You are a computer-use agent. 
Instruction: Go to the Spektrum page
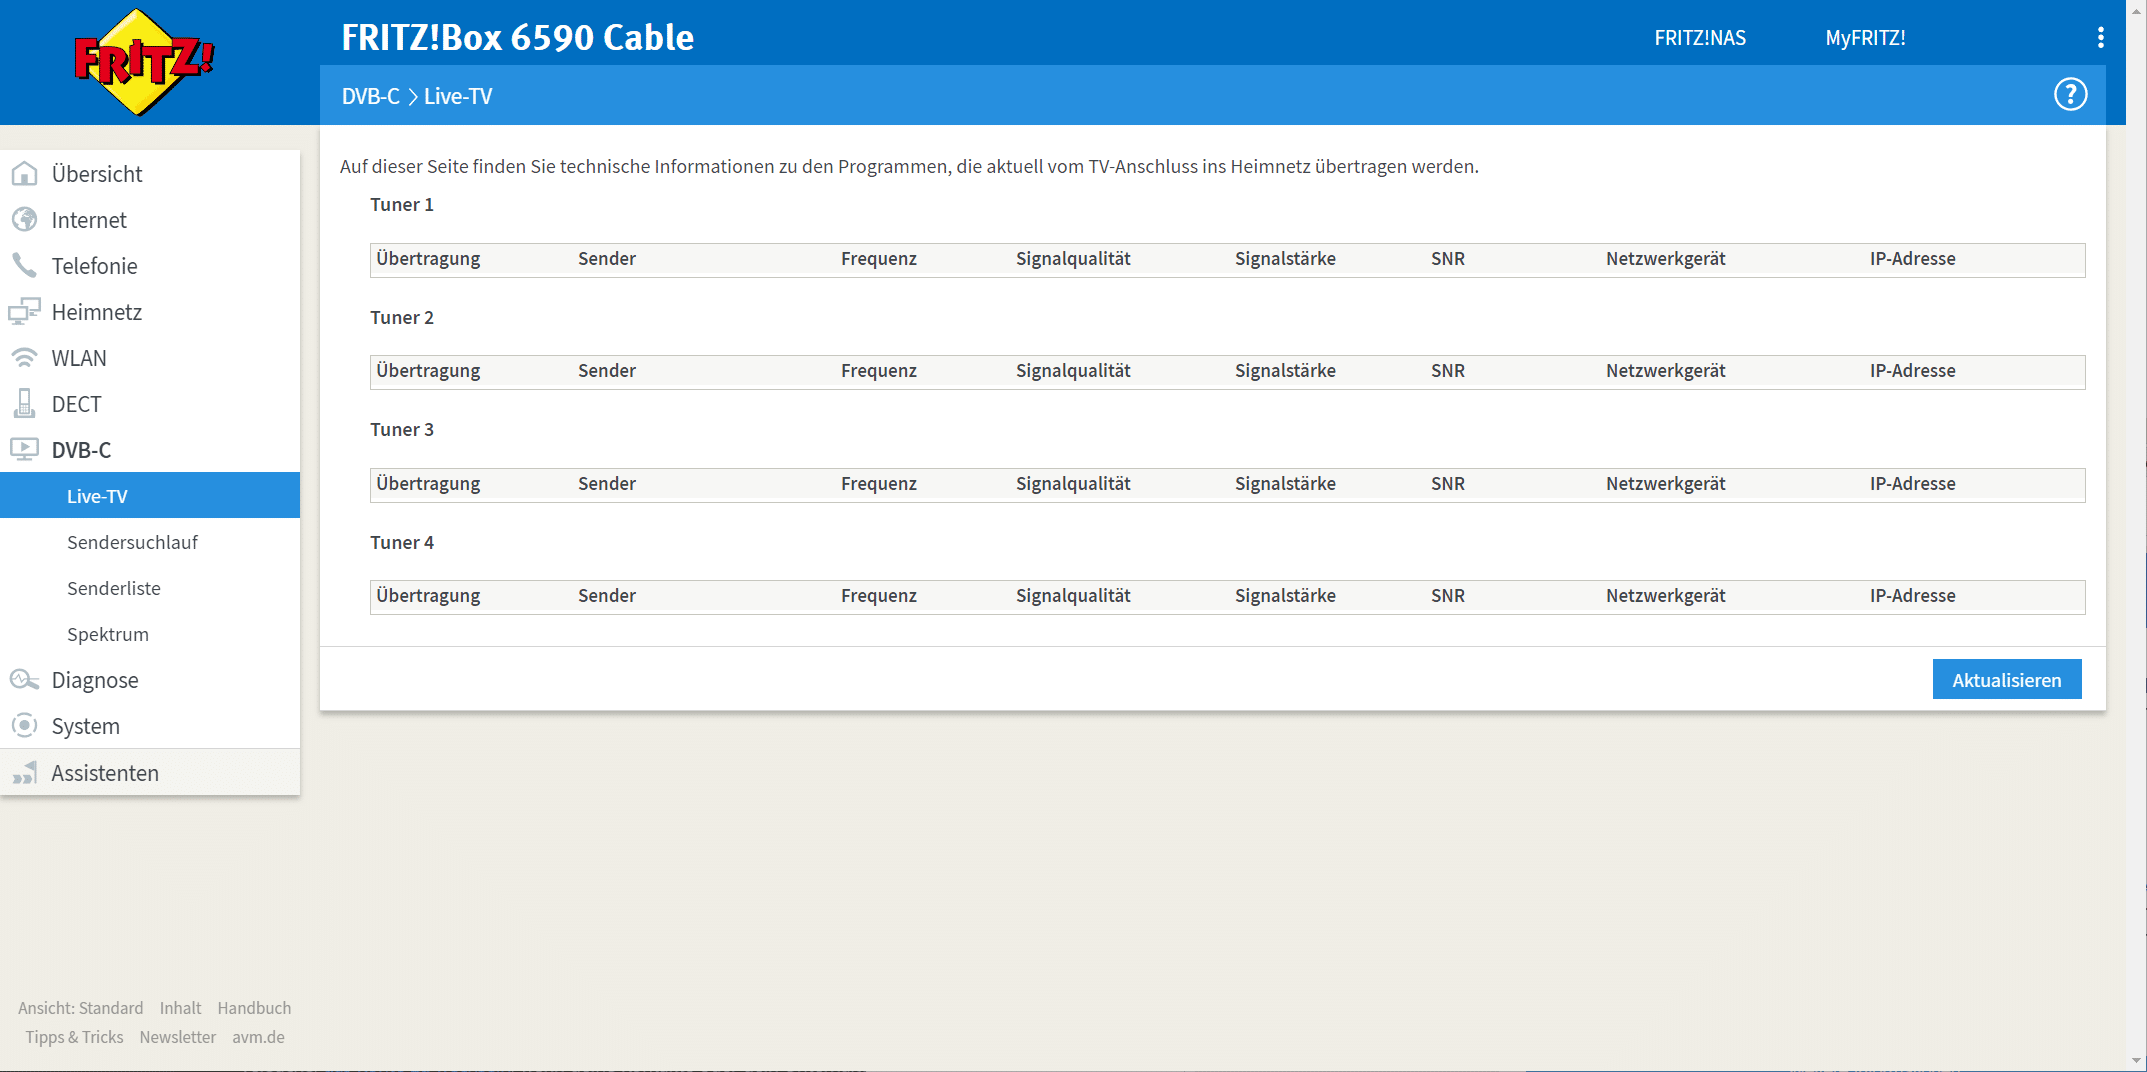point(107,634)
